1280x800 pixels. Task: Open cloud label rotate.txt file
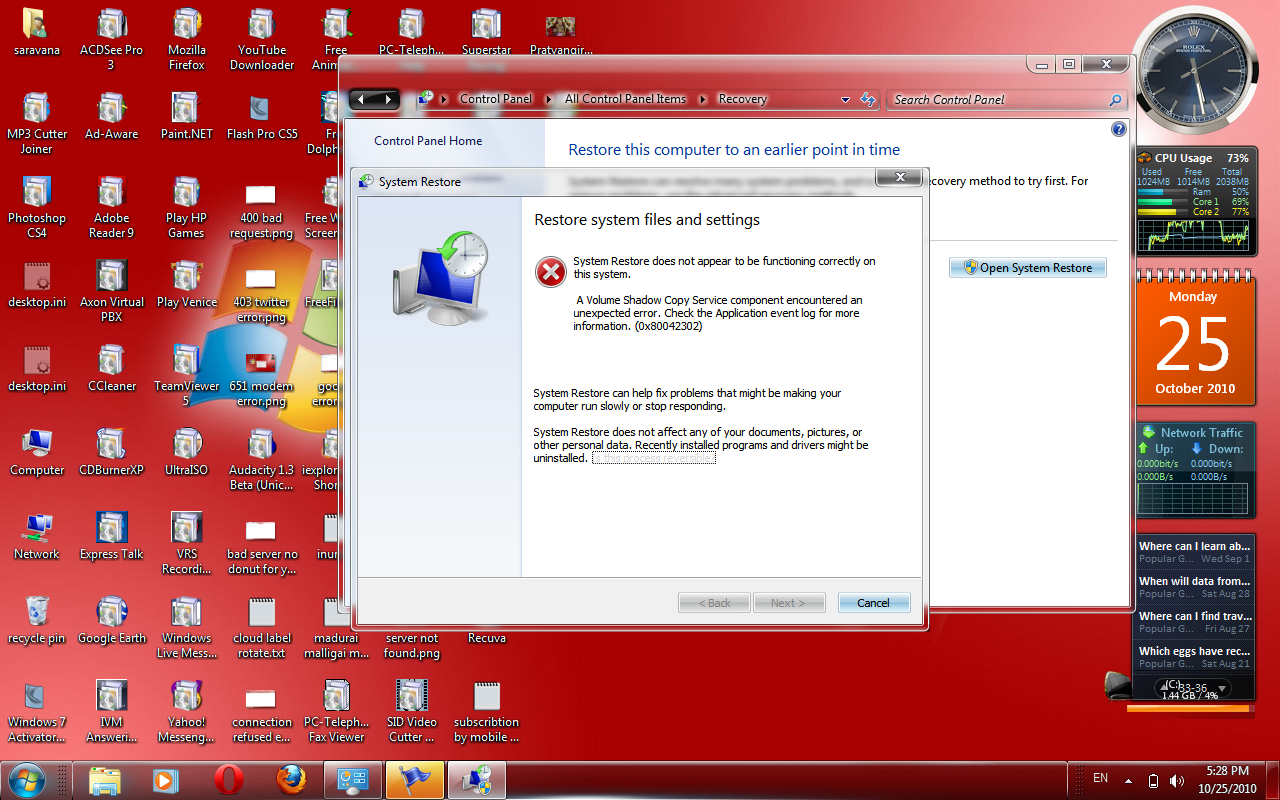262,627
